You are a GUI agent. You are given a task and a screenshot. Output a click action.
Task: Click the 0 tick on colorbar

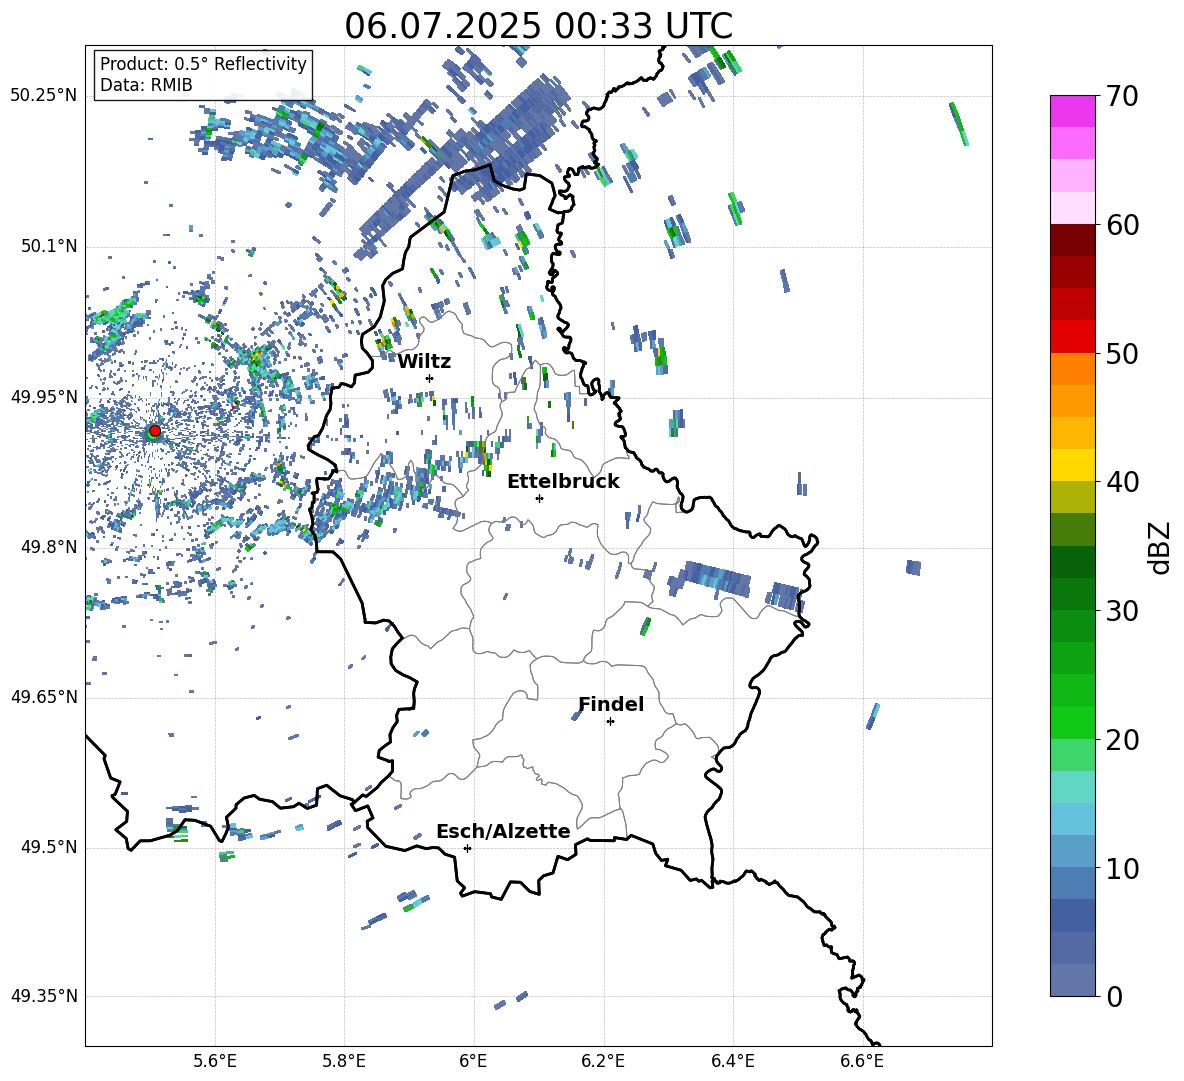pos(1114,996)
